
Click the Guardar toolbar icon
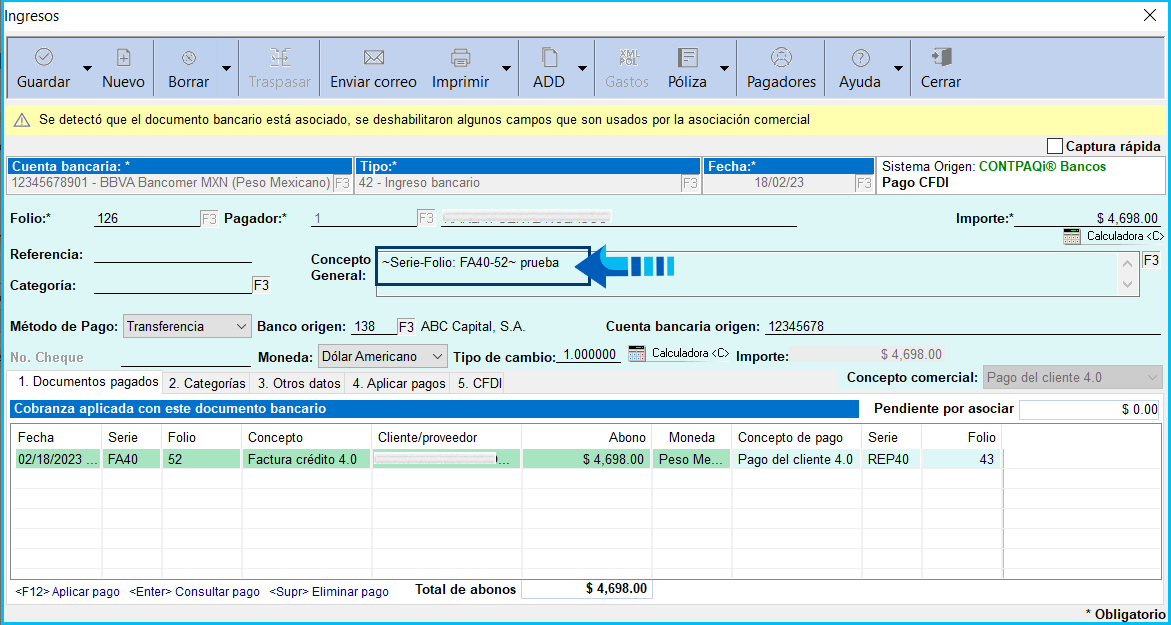44,58
